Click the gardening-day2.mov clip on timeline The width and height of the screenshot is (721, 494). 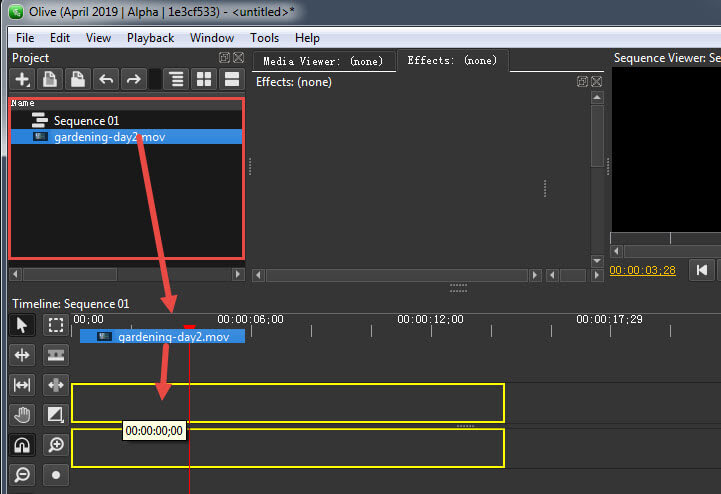pos(162,337)
